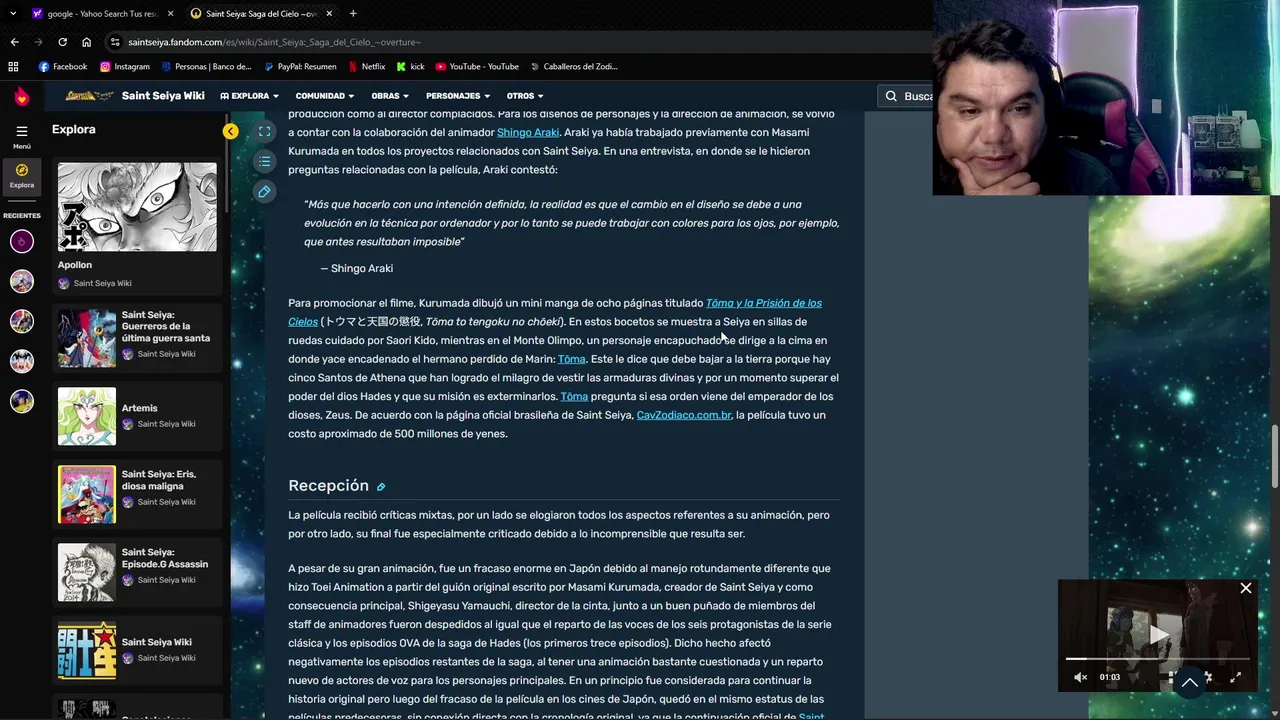Screen dimensions: 1280x720
Task: Open the Saint Seiya Wiki logo card
Action: (x=137, y=650)
